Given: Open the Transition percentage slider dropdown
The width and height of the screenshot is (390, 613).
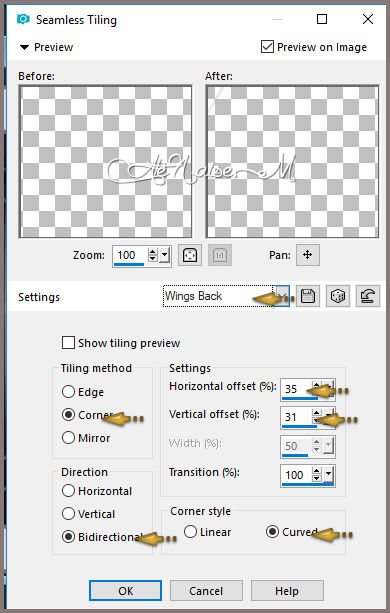Looking at the screenshot, I should (329, 475).
